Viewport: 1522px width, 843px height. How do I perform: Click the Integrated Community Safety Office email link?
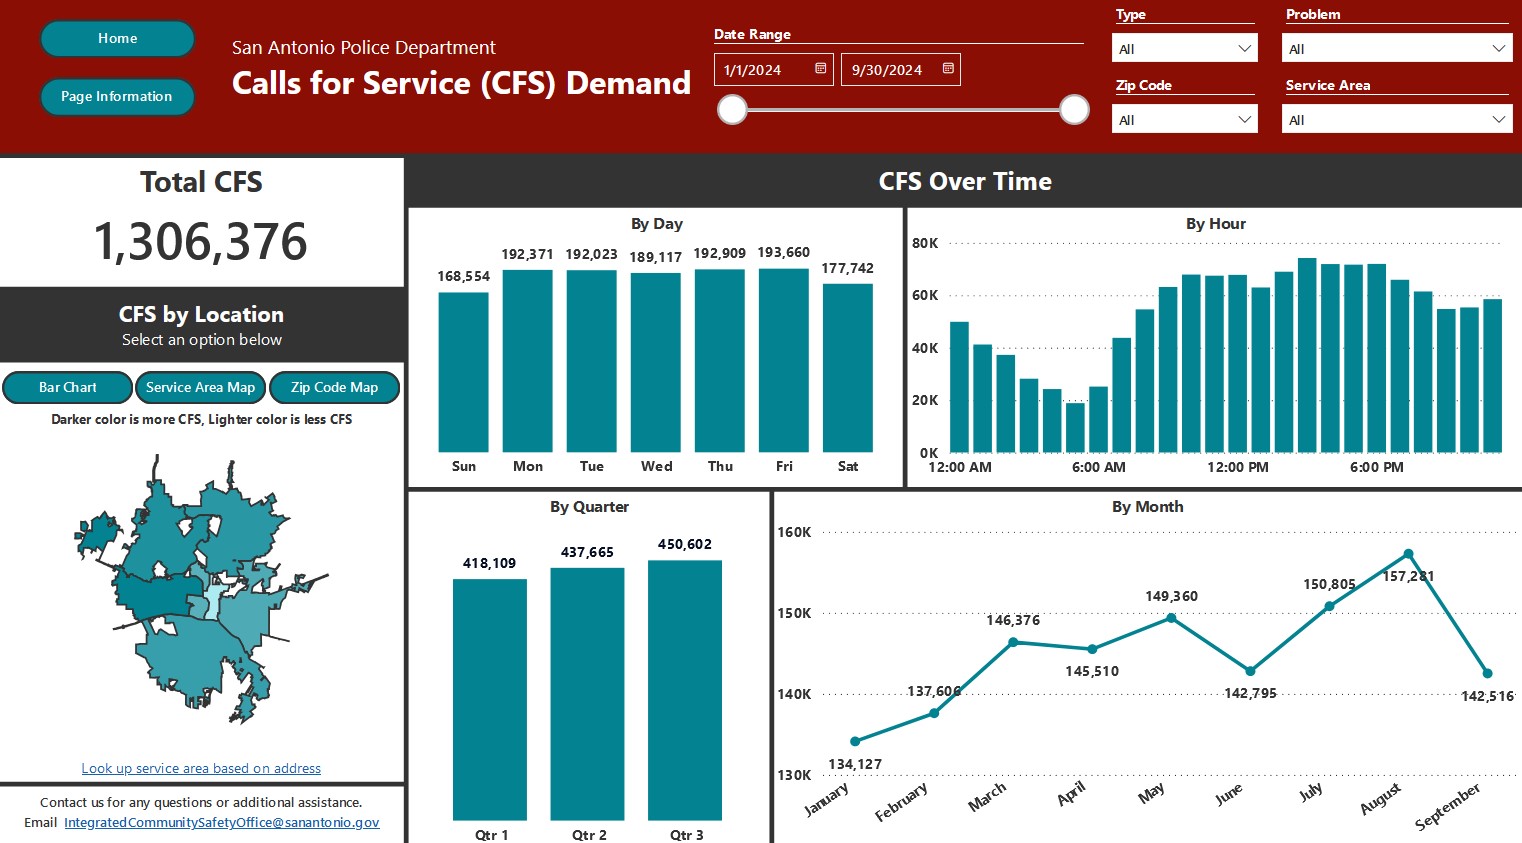pos(222,822)
